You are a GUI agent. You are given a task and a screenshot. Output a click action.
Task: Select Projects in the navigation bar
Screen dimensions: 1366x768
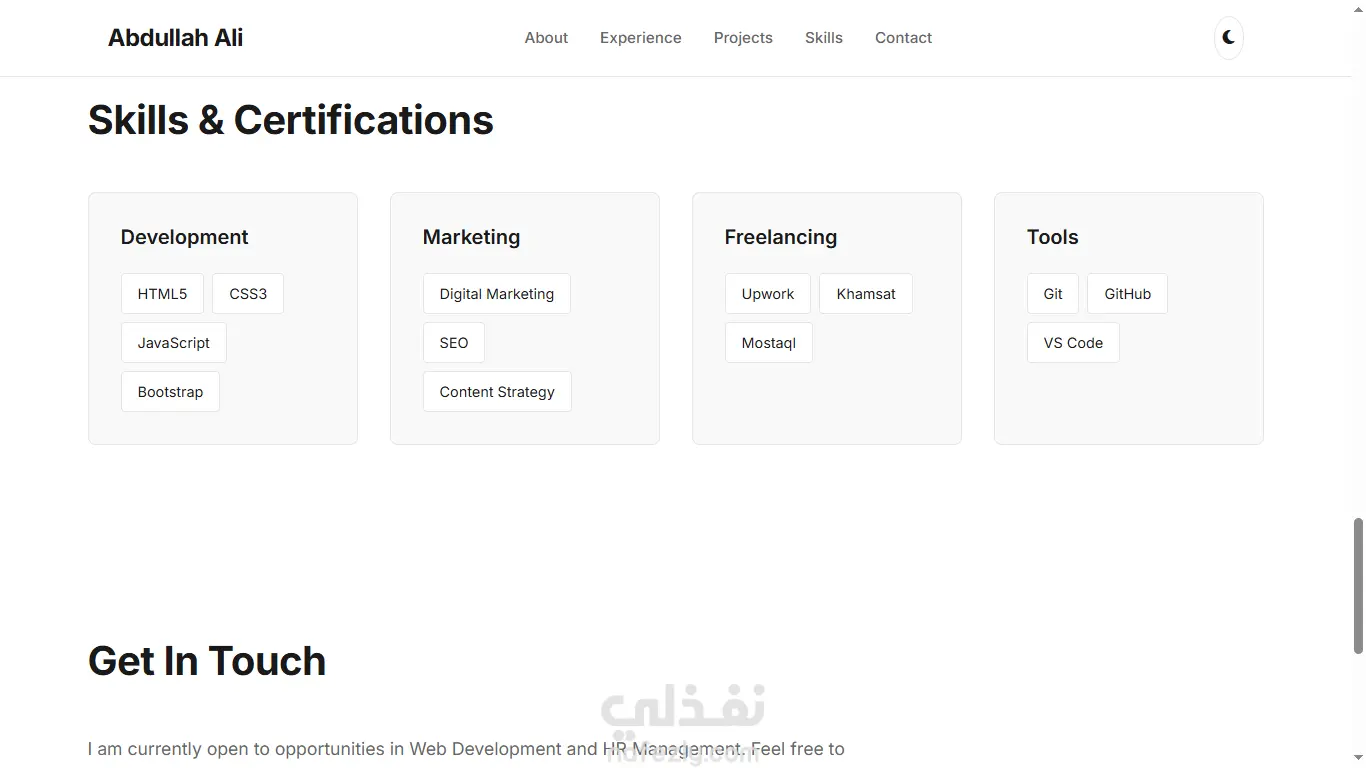tap(743, 38)
